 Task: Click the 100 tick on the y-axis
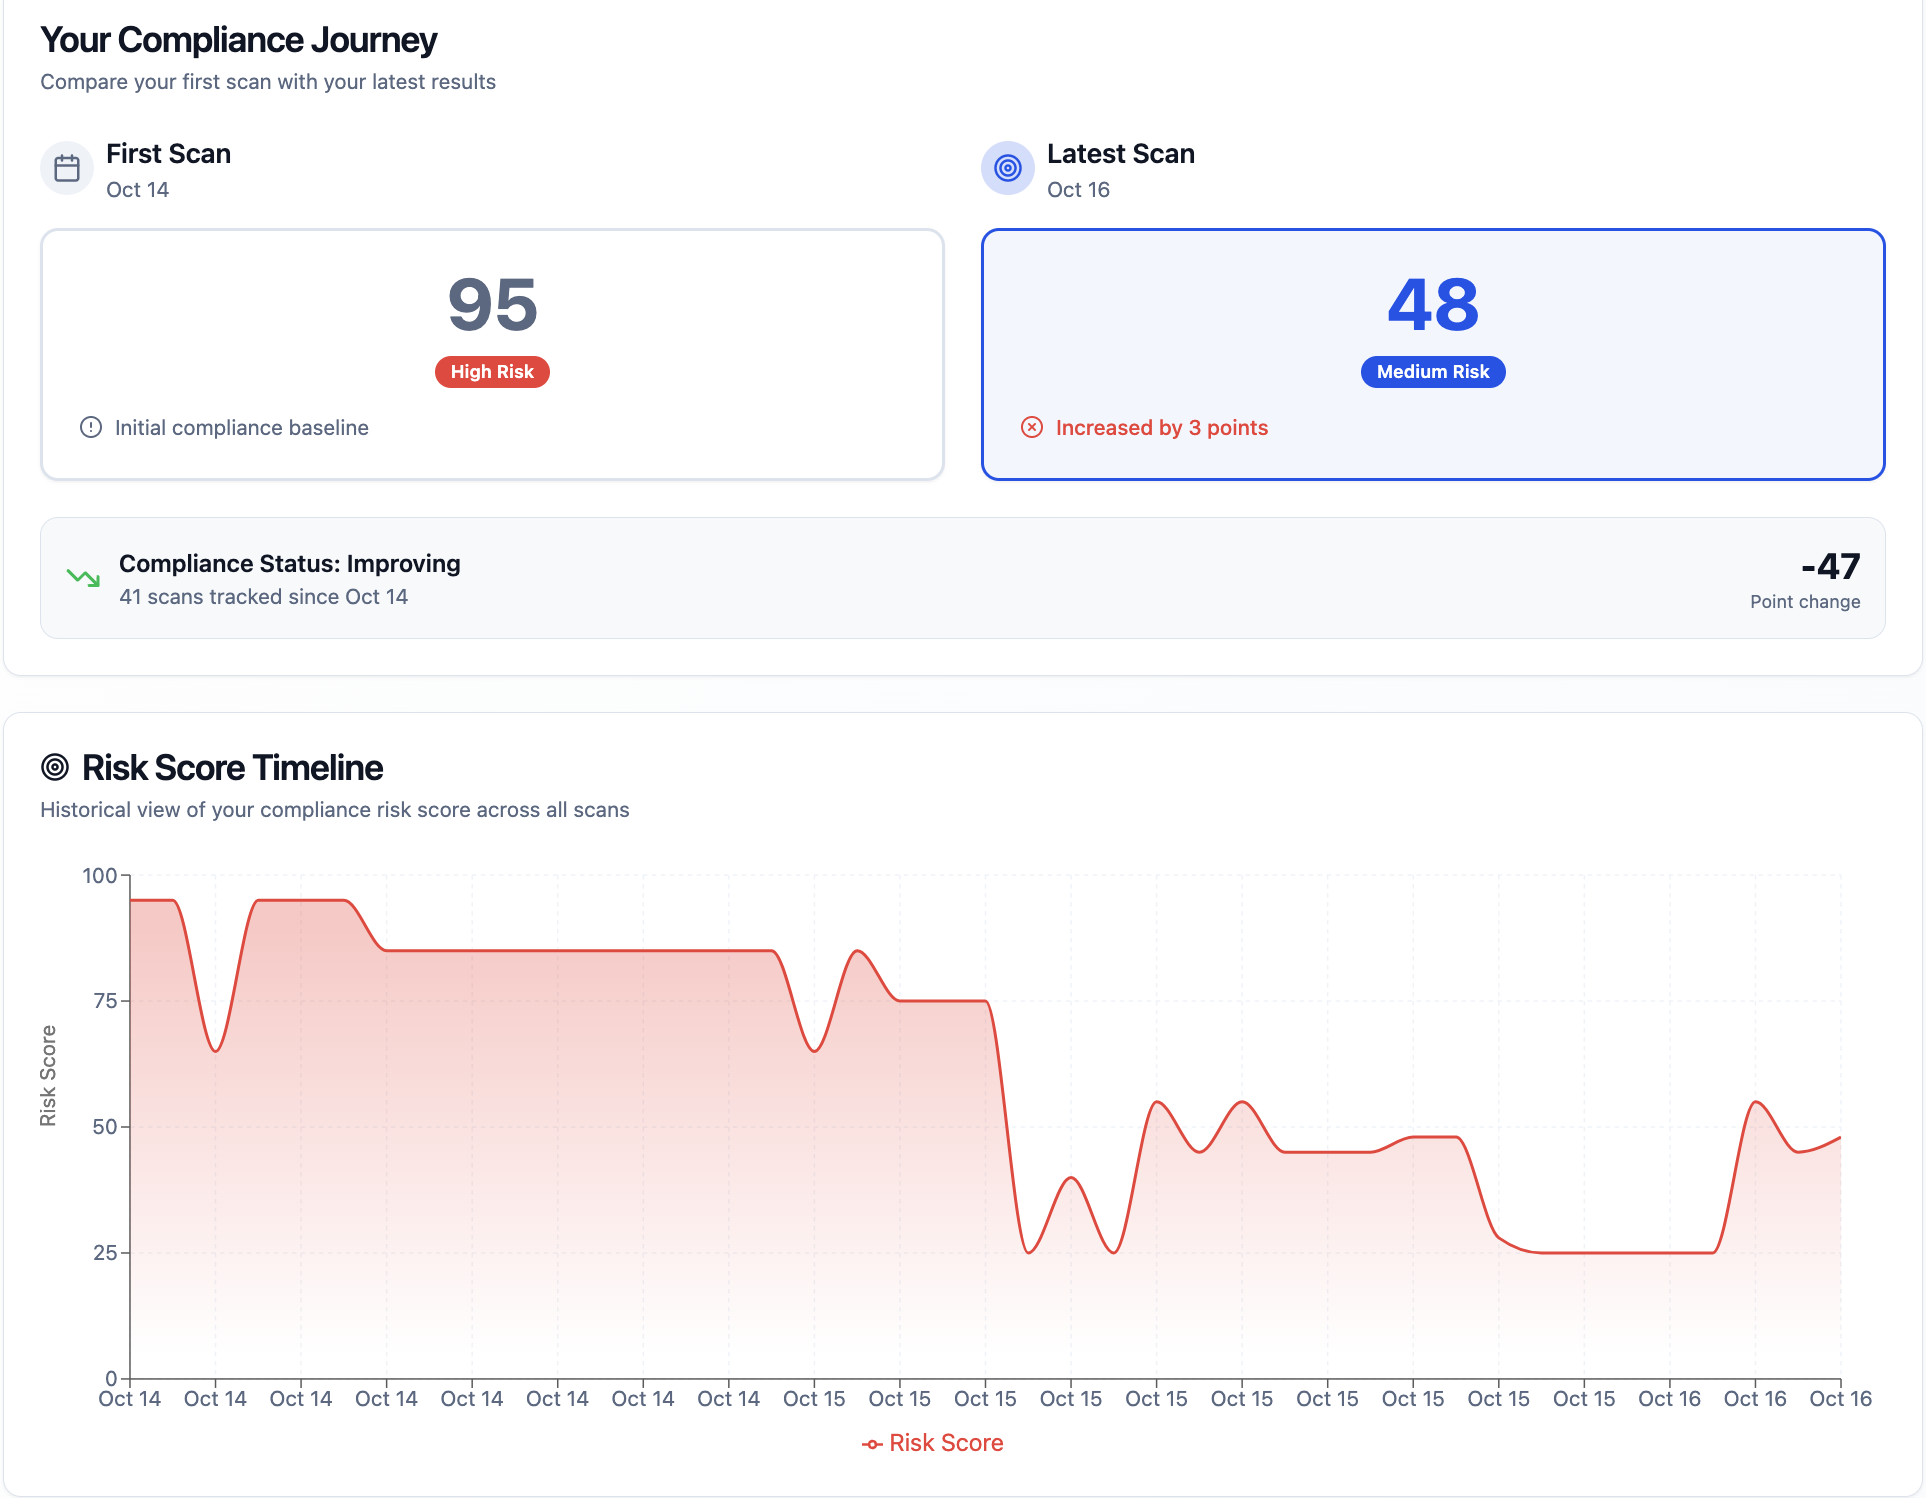point(100,876)
